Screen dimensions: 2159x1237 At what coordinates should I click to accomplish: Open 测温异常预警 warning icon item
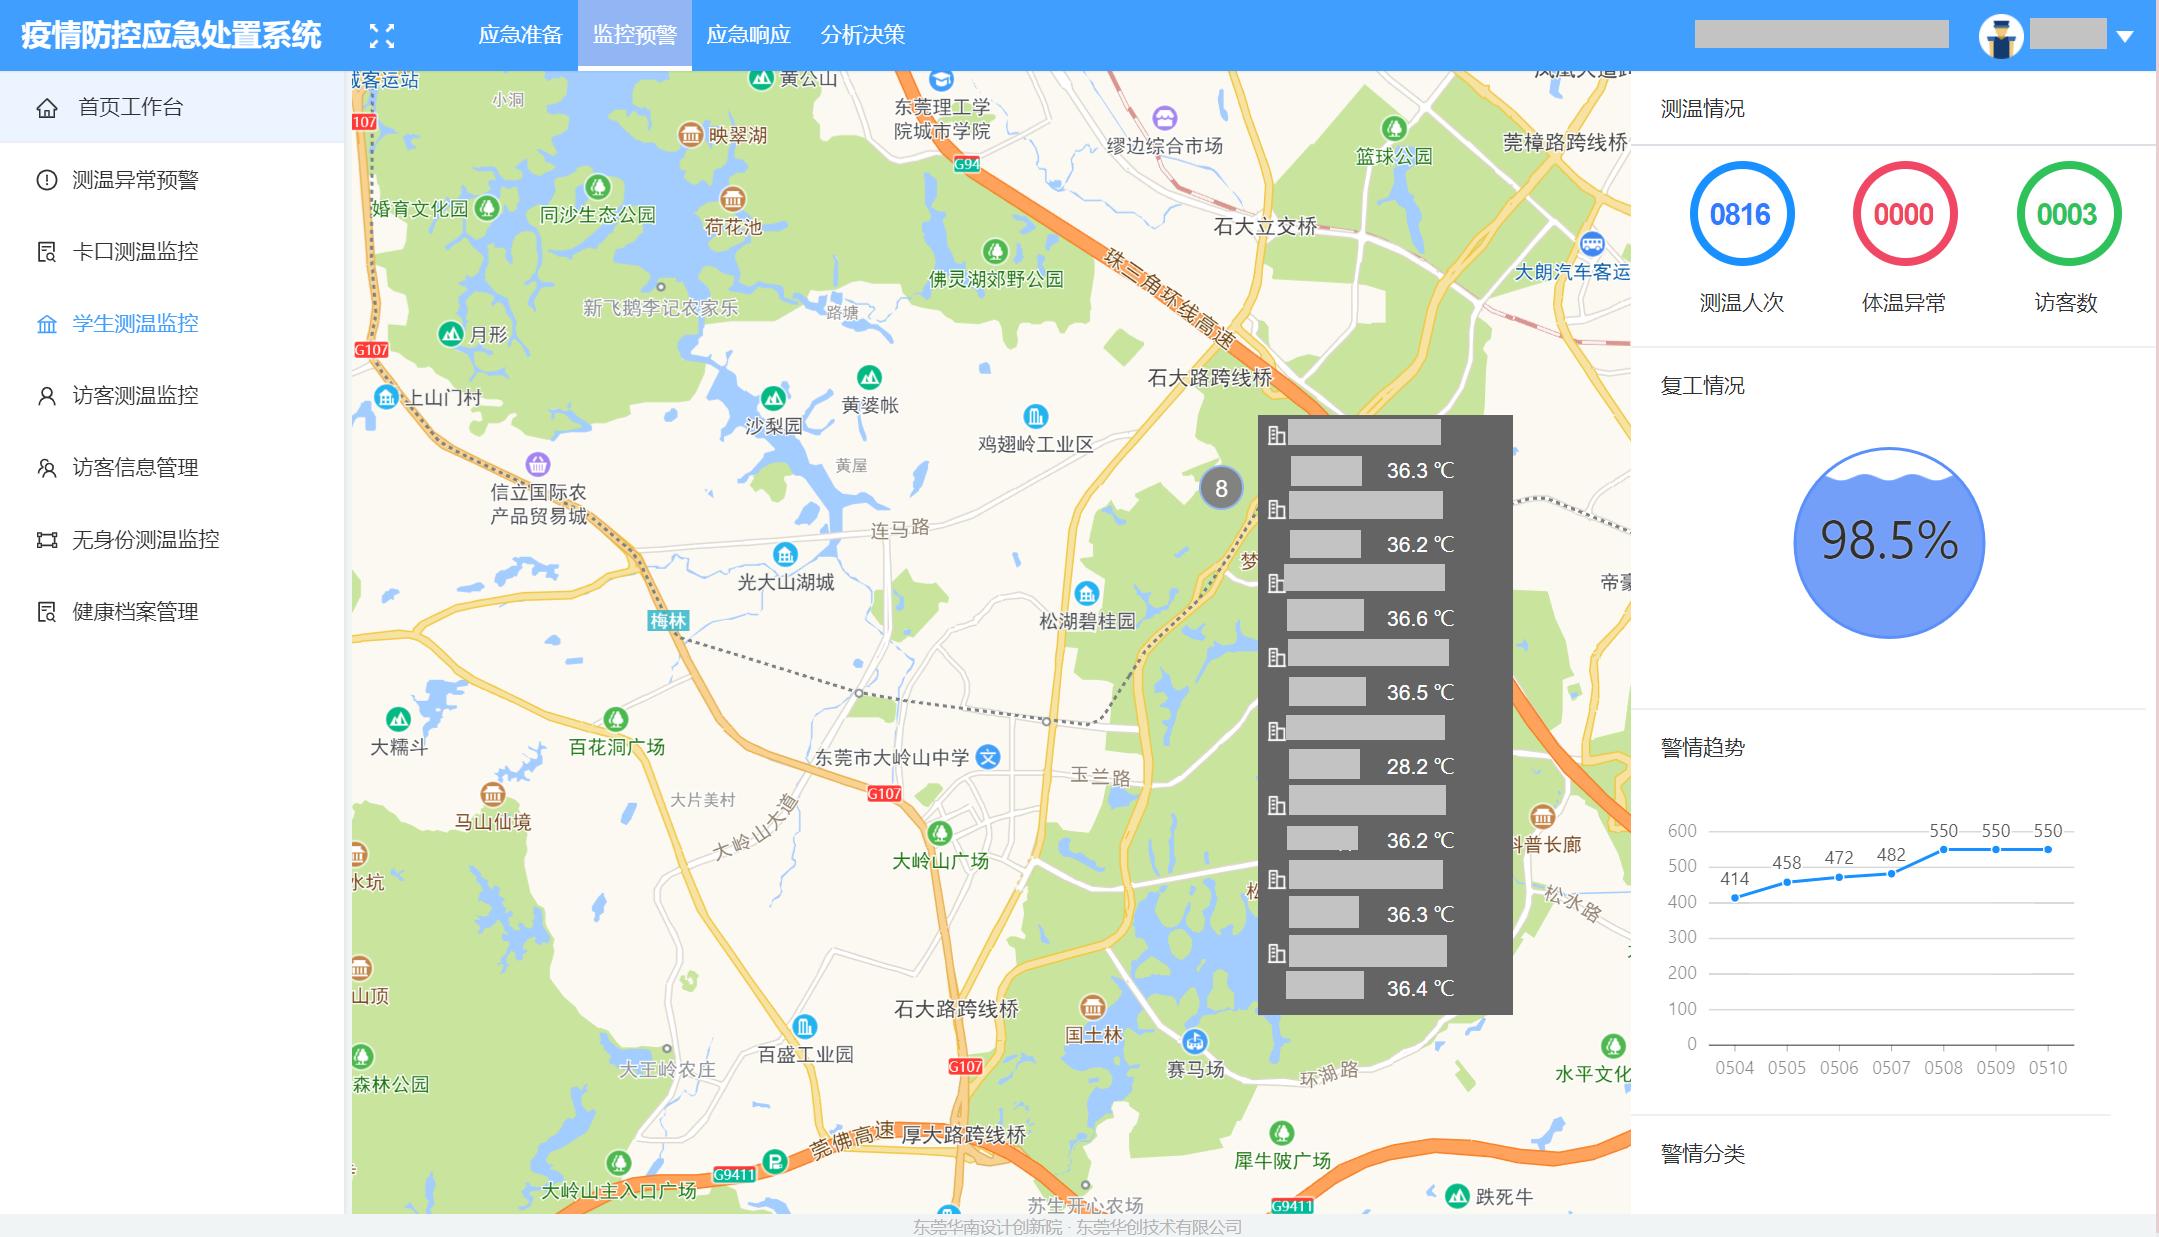pos(47,180)
